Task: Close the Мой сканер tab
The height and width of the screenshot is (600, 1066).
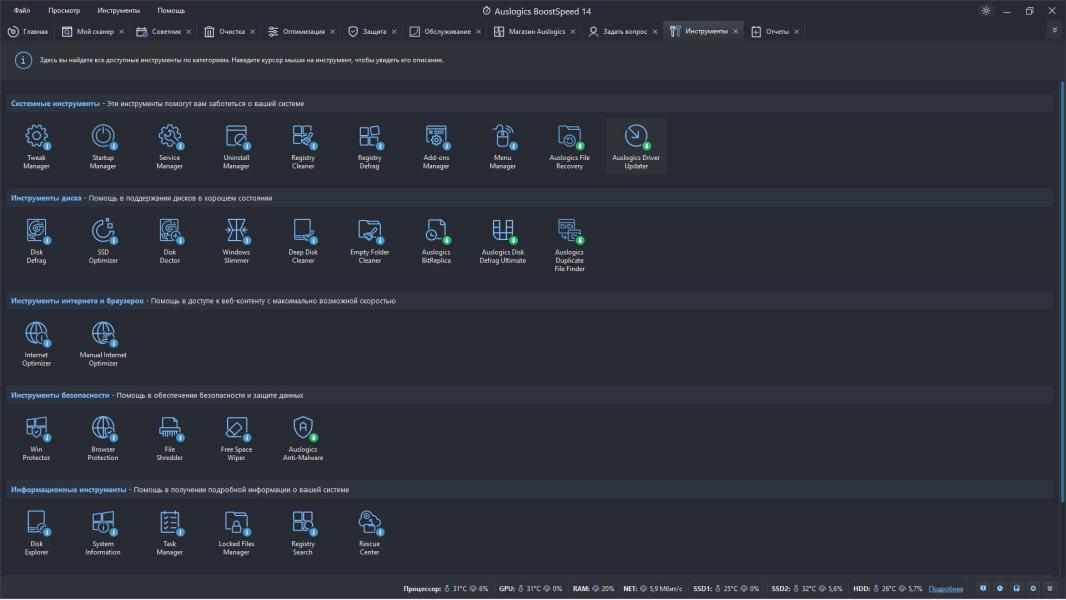Action: pos(122,32)
